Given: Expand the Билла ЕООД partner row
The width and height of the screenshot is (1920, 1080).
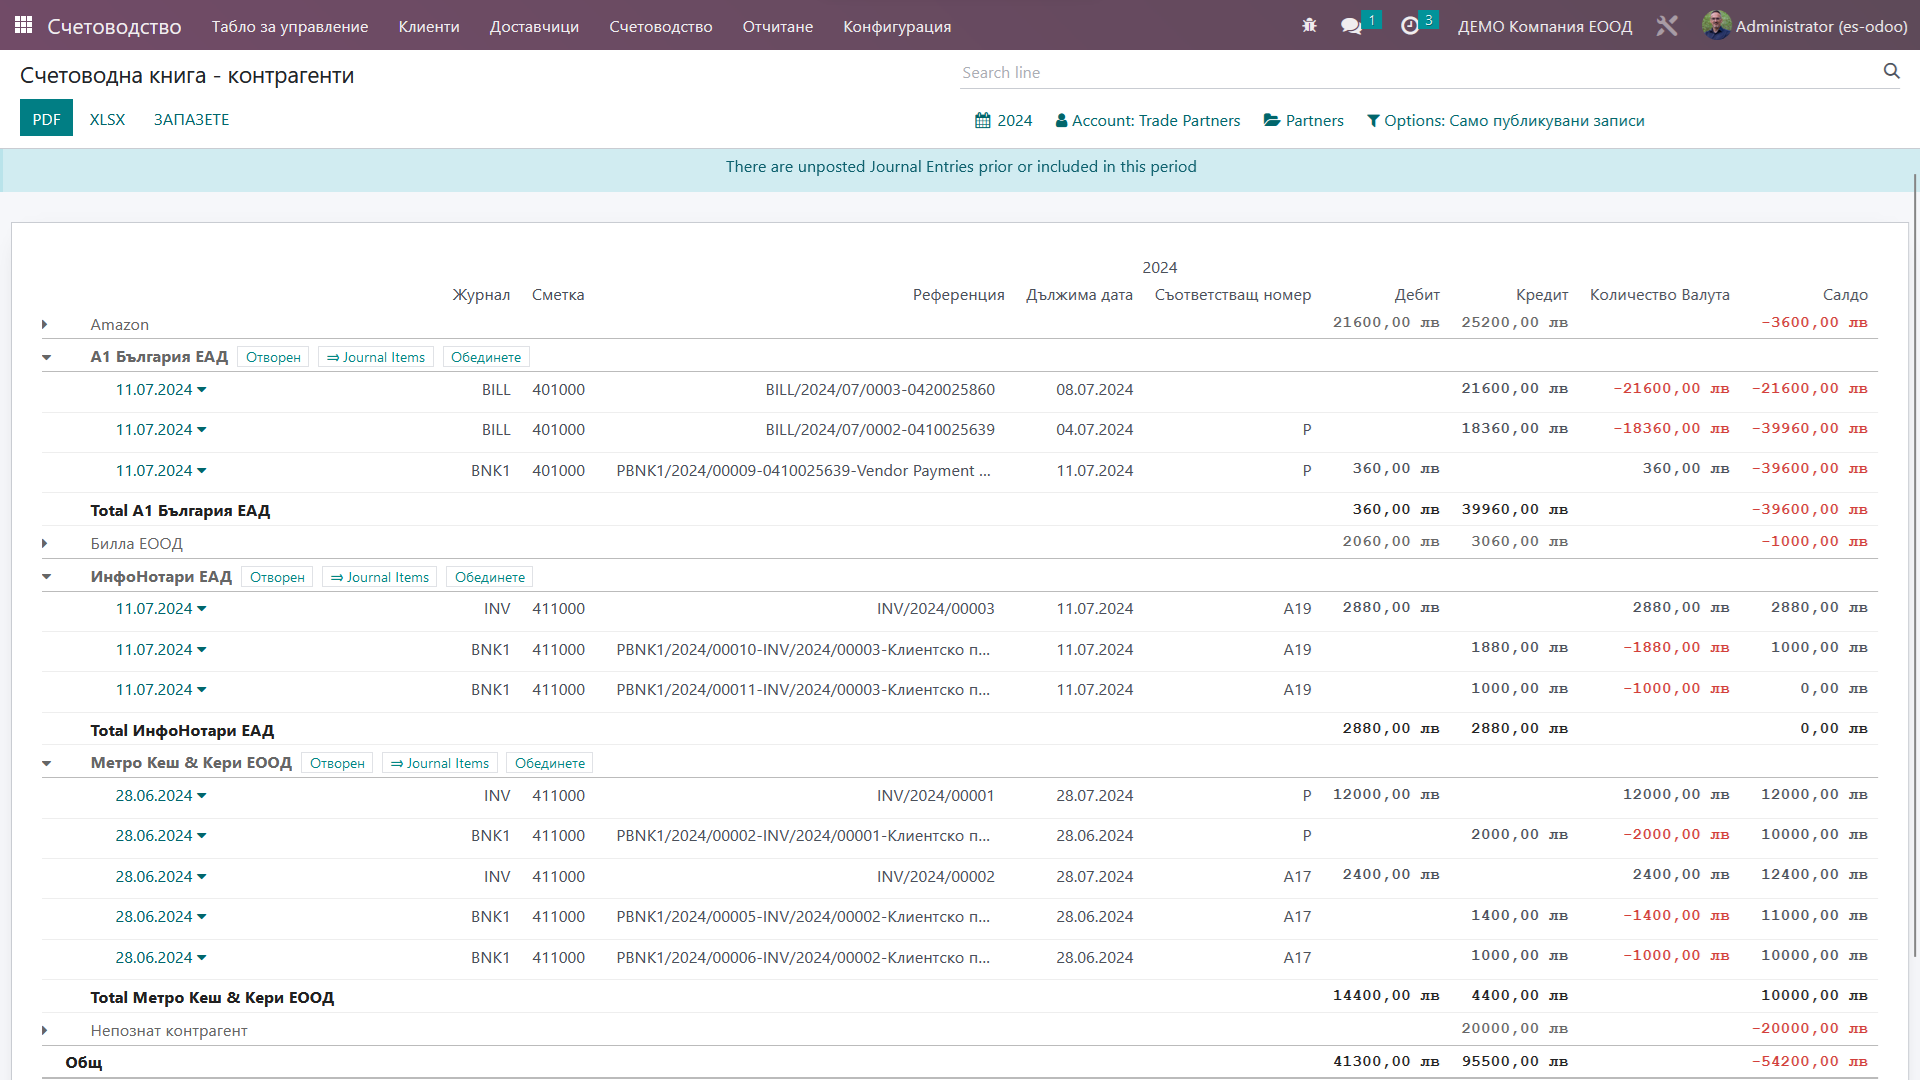Looking at the screenshot, I should [x=44, y=544].
